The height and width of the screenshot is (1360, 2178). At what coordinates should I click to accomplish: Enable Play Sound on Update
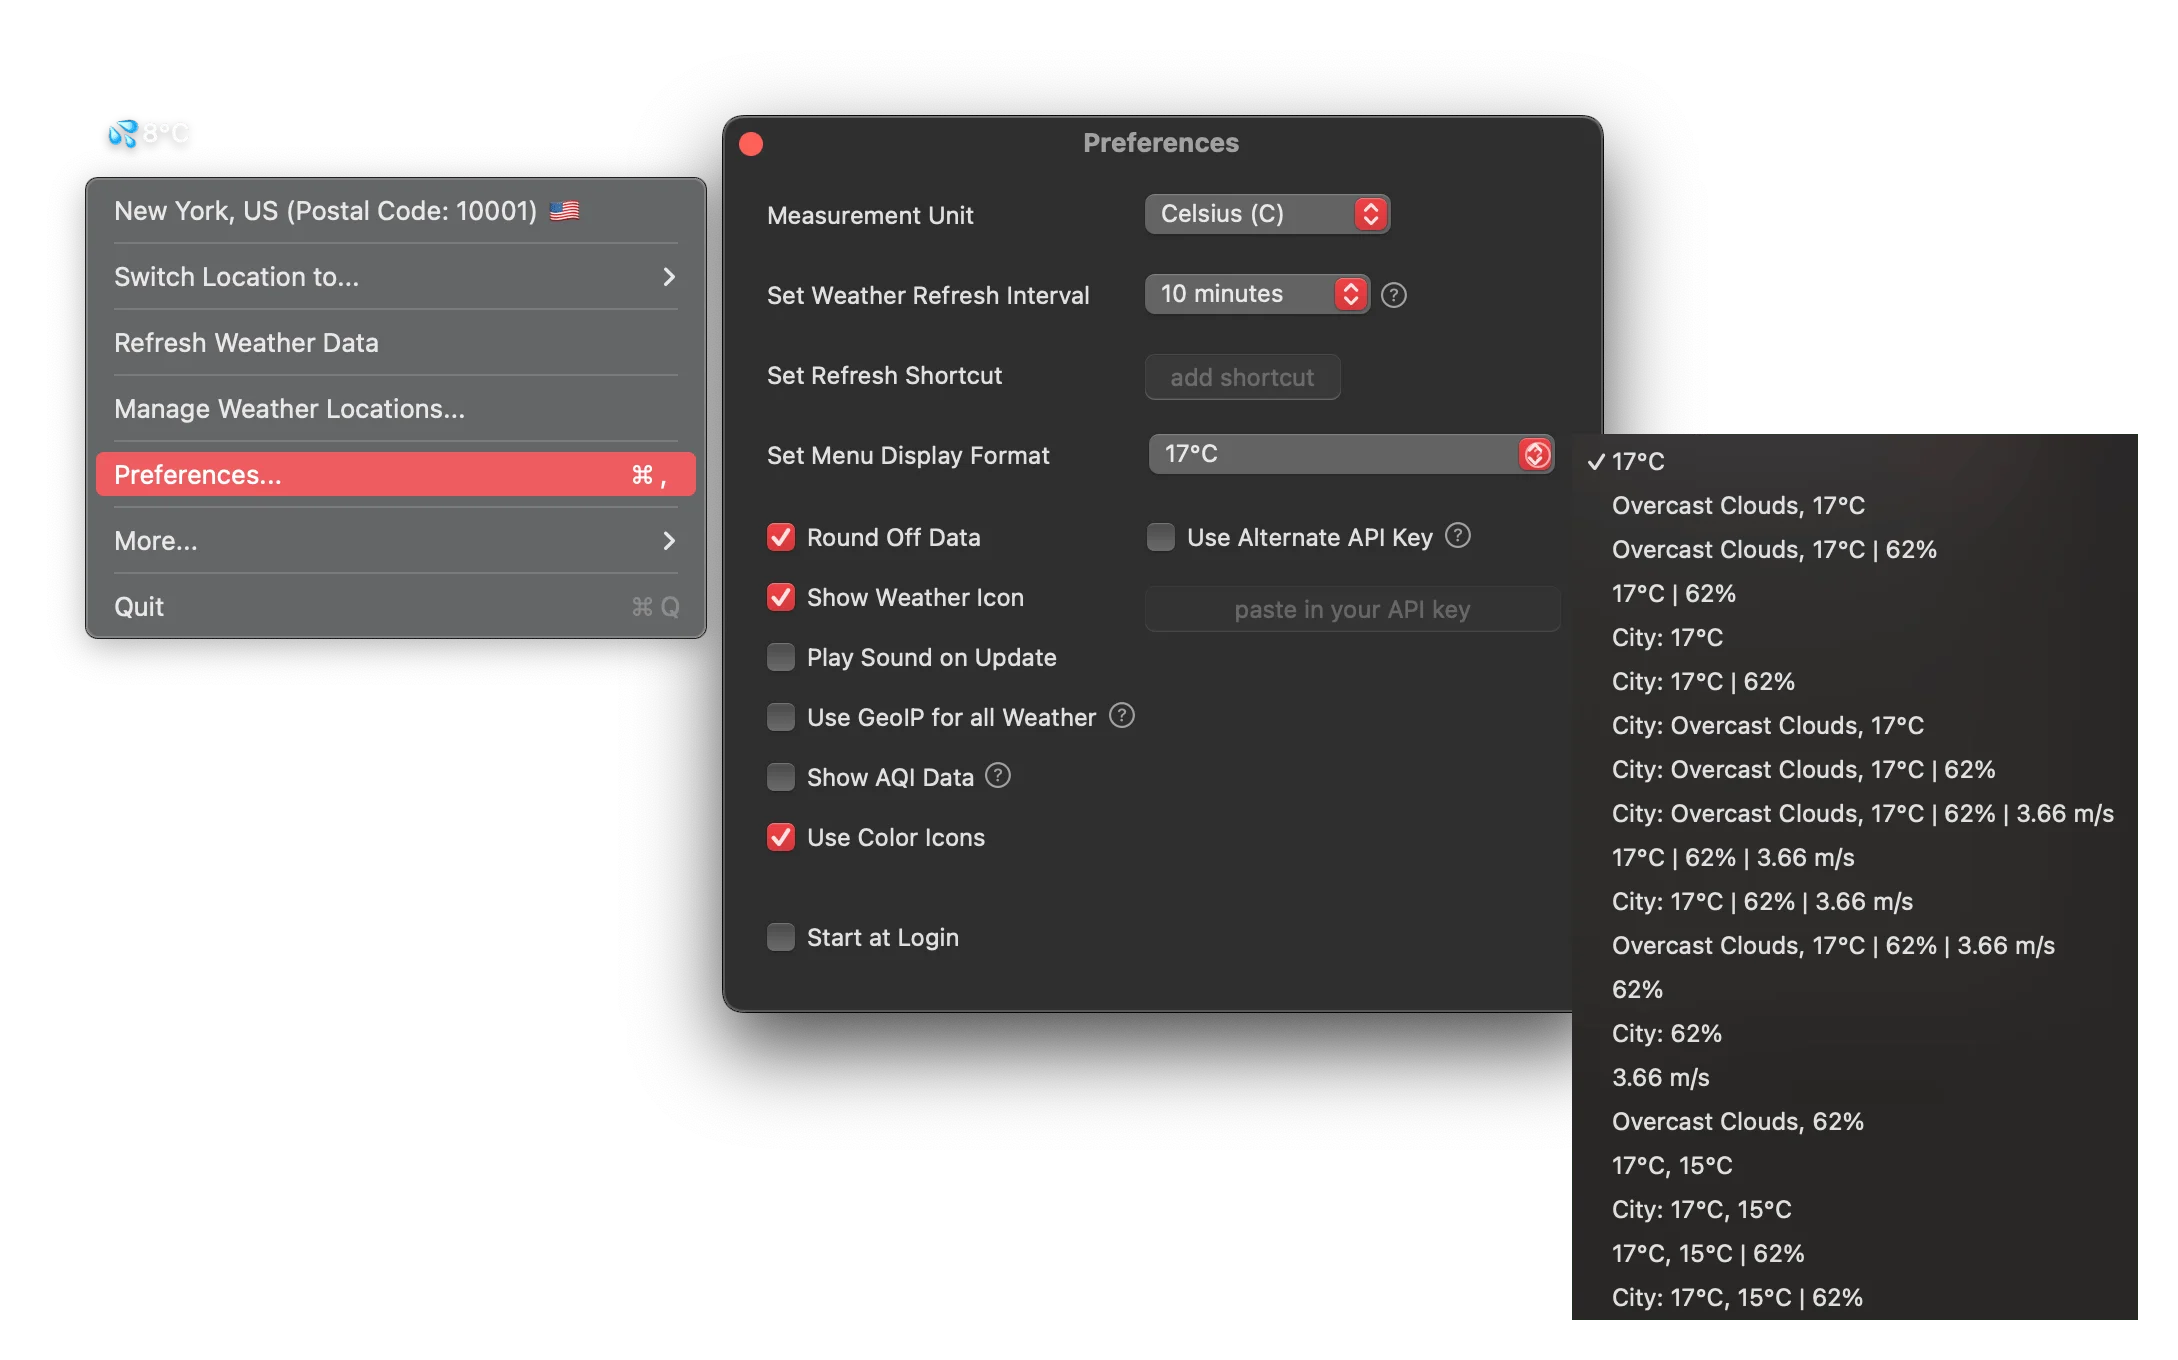click(781, 657)
